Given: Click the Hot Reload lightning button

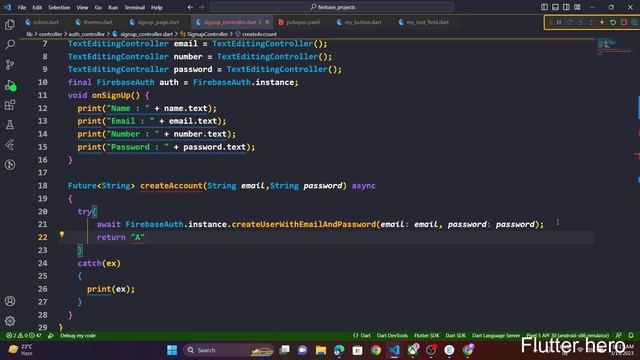Looking at the screenshot, I should 602,22.
